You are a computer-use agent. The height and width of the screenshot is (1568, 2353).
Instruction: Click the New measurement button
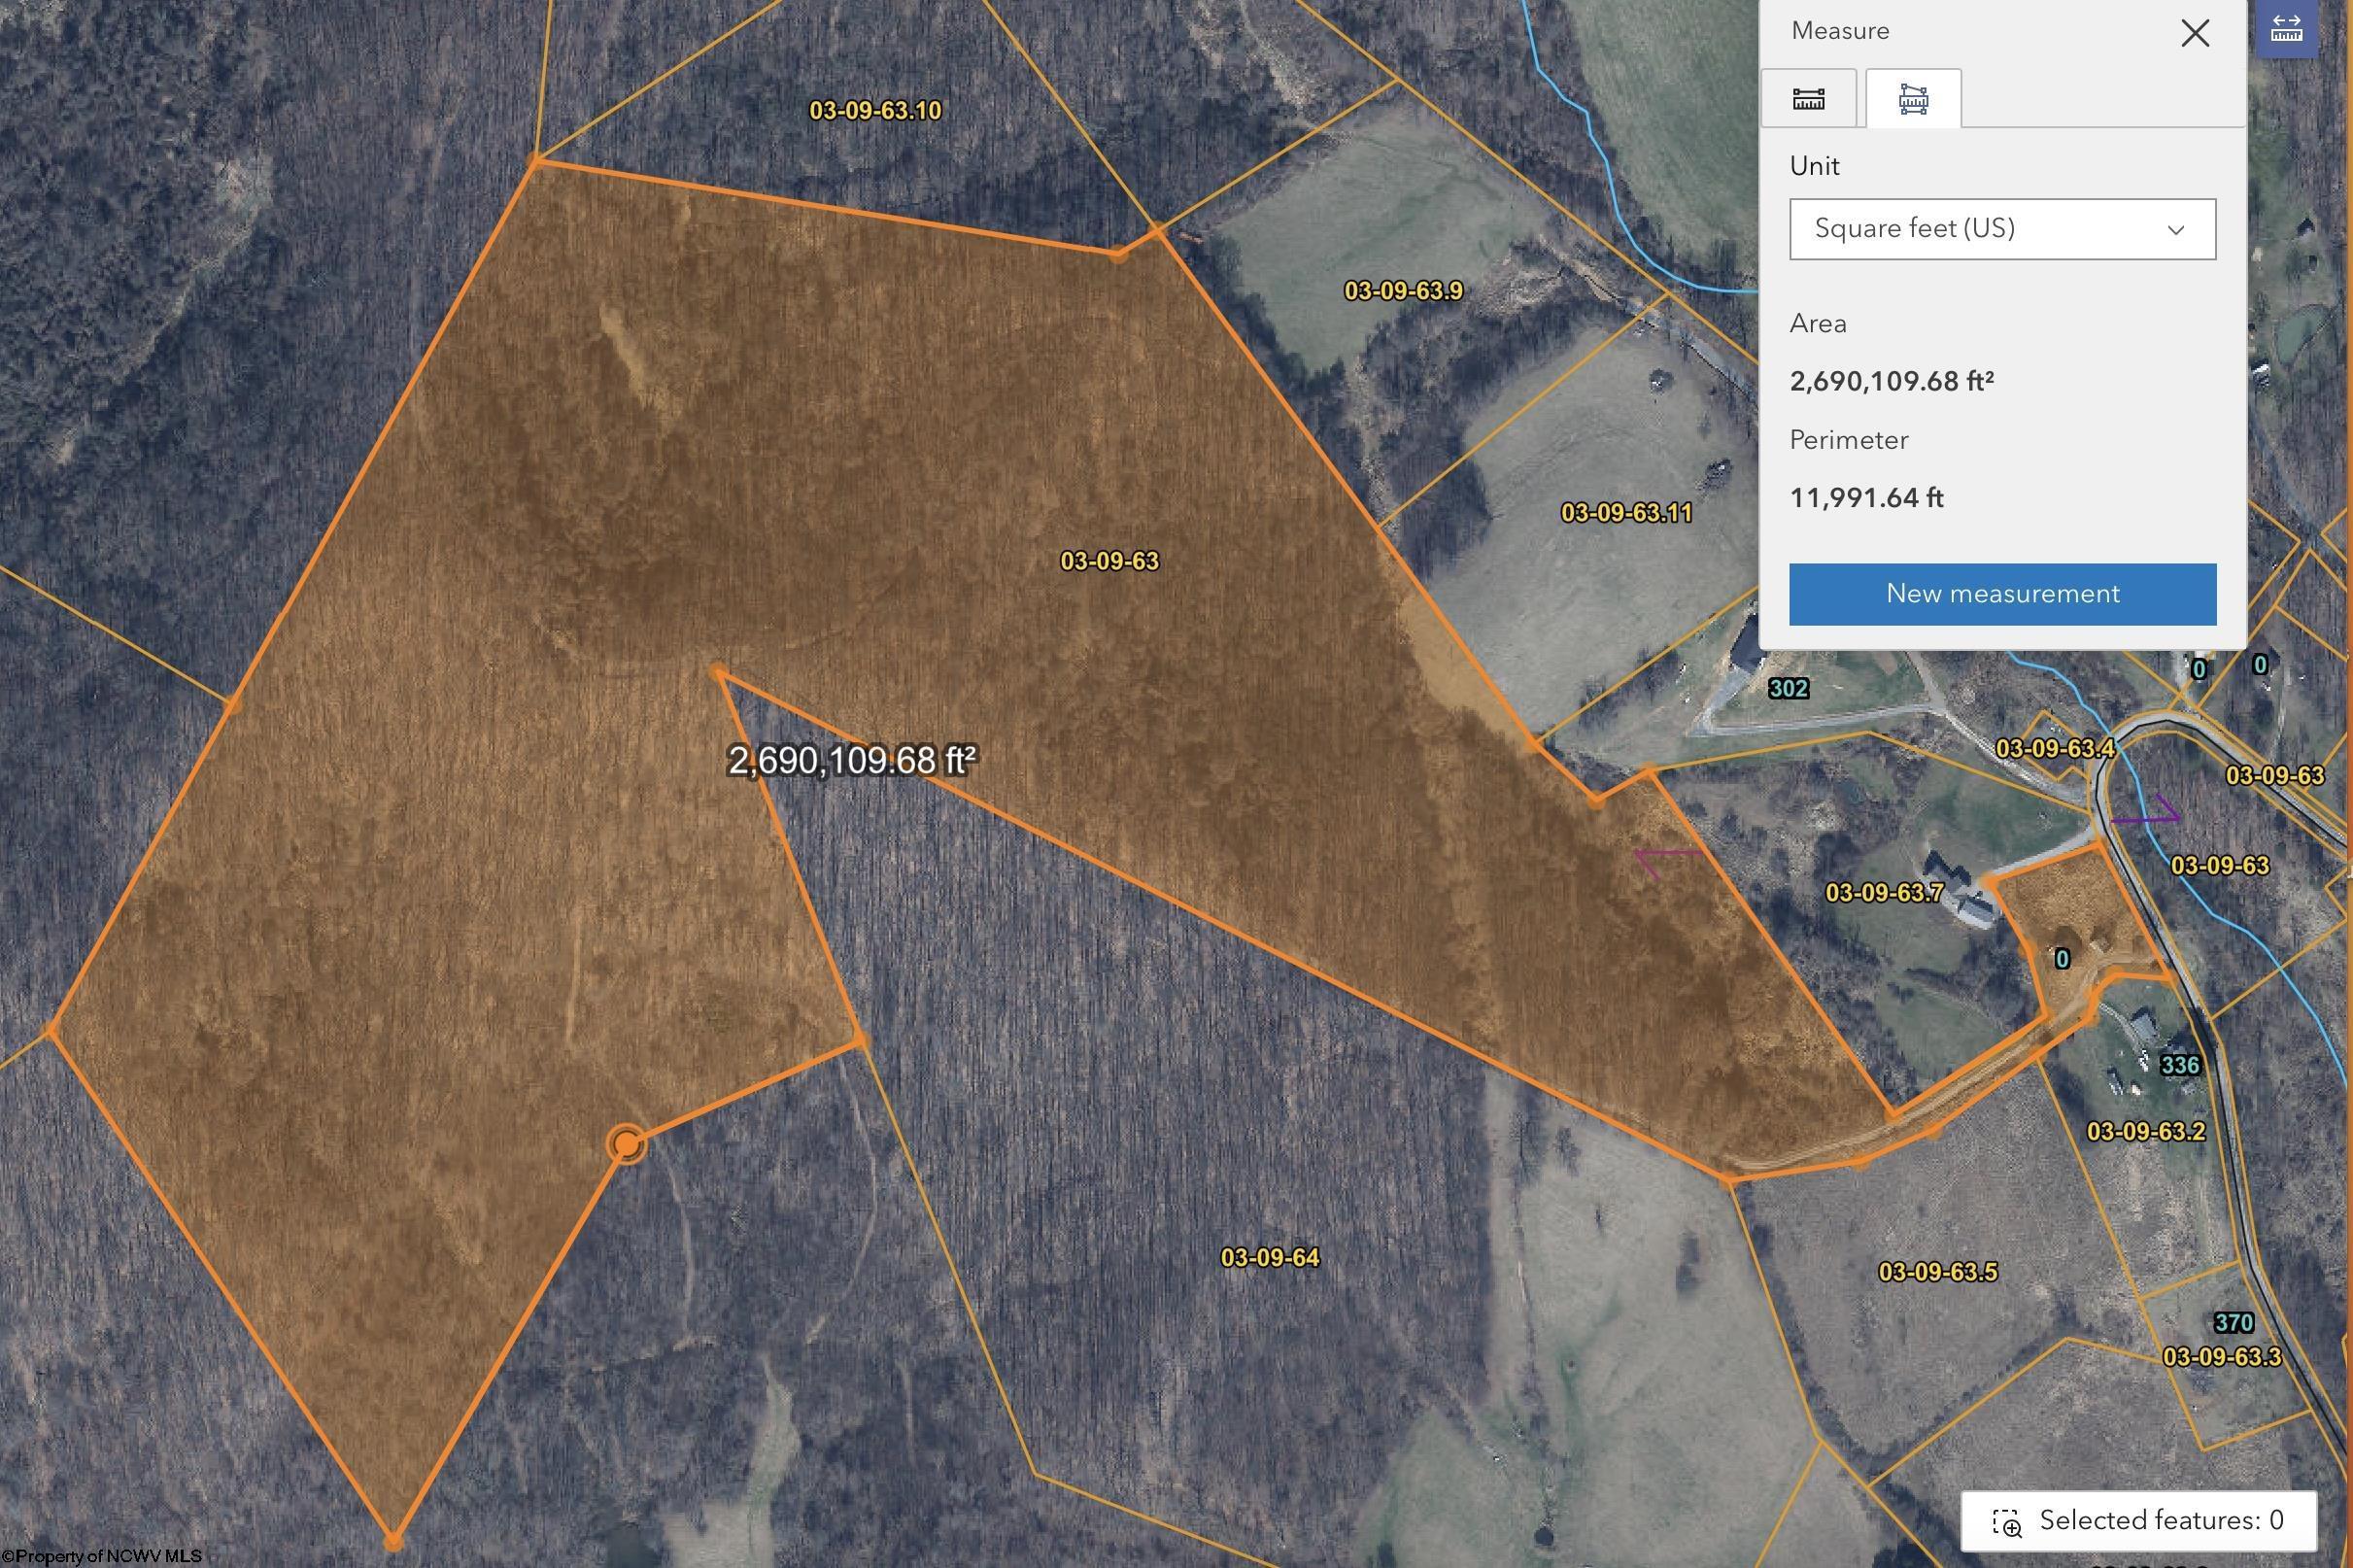(x=2002, y=594)
